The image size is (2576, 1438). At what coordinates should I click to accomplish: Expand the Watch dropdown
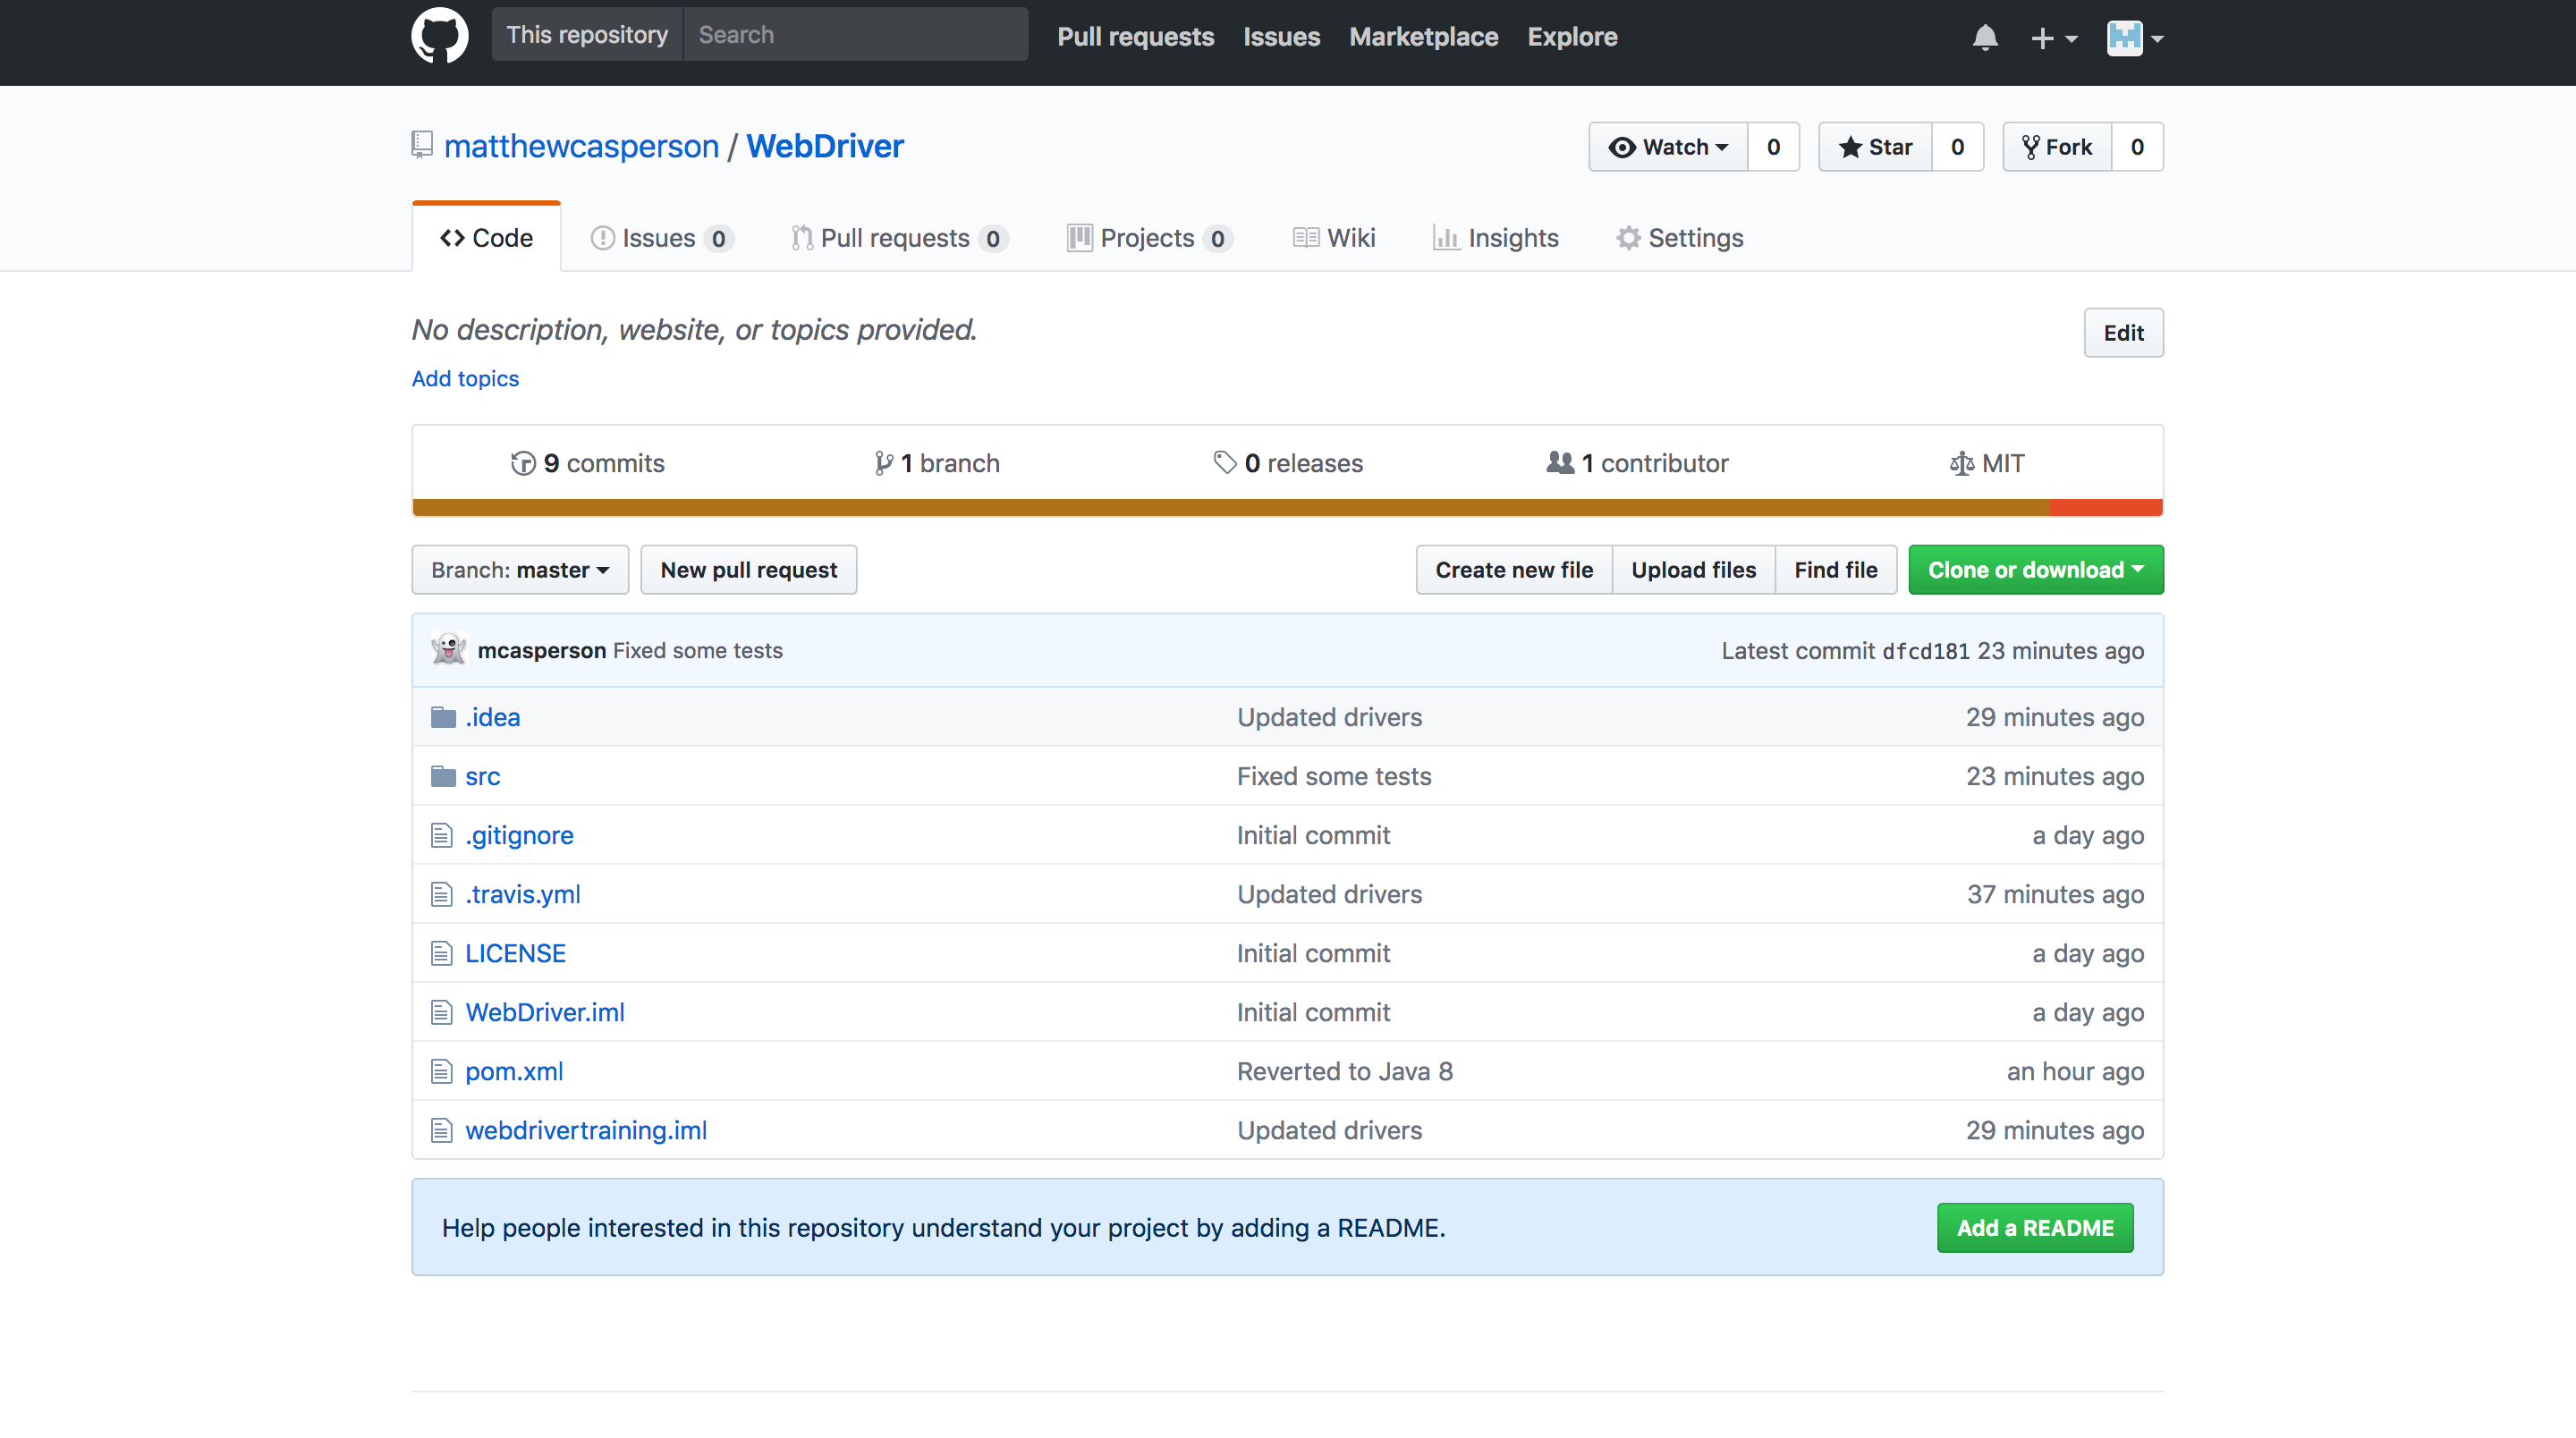coord(1668,147)
